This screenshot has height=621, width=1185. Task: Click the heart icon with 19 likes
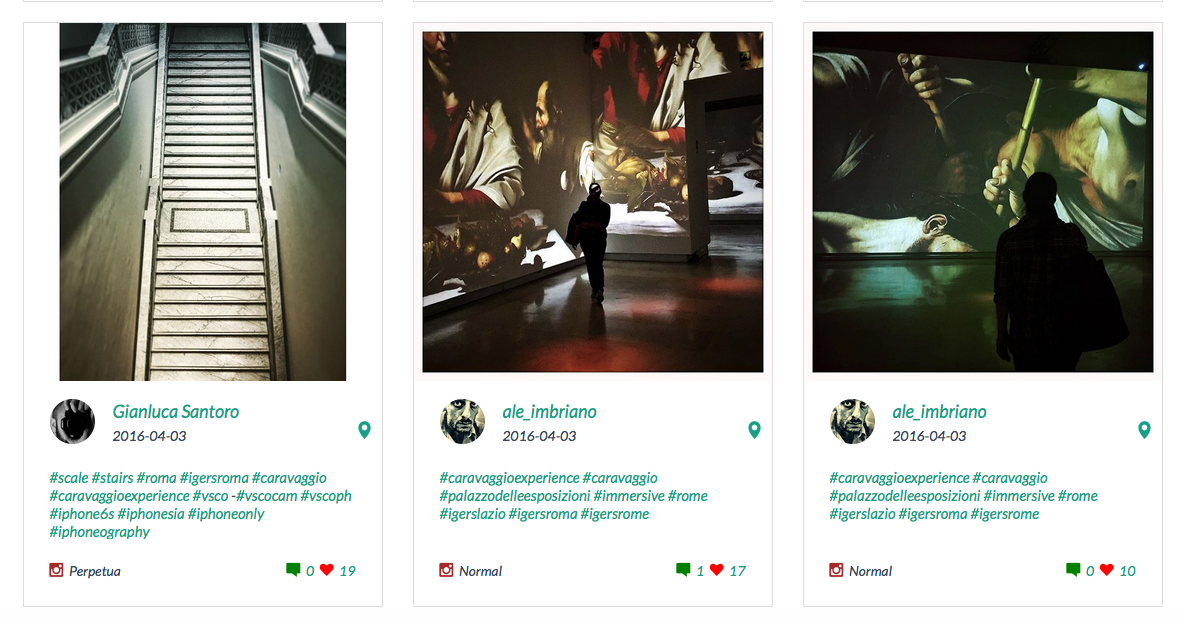[x=327, y=570]
